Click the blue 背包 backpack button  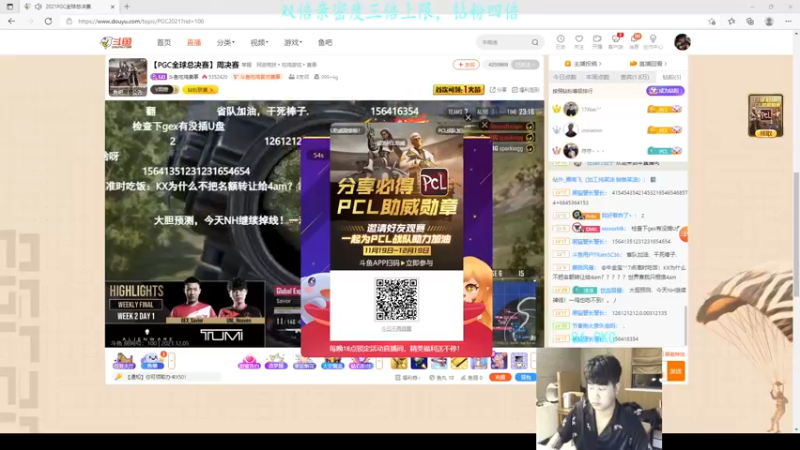[x=526, y=377]
